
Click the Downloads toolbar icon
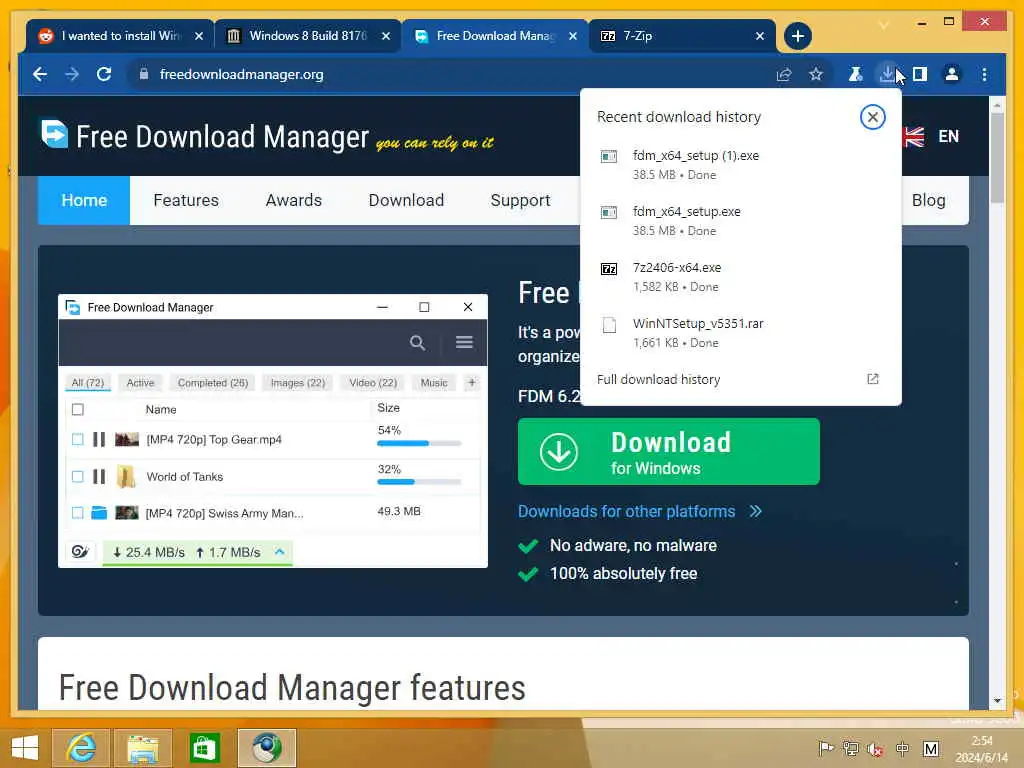[x=887, y=74]
